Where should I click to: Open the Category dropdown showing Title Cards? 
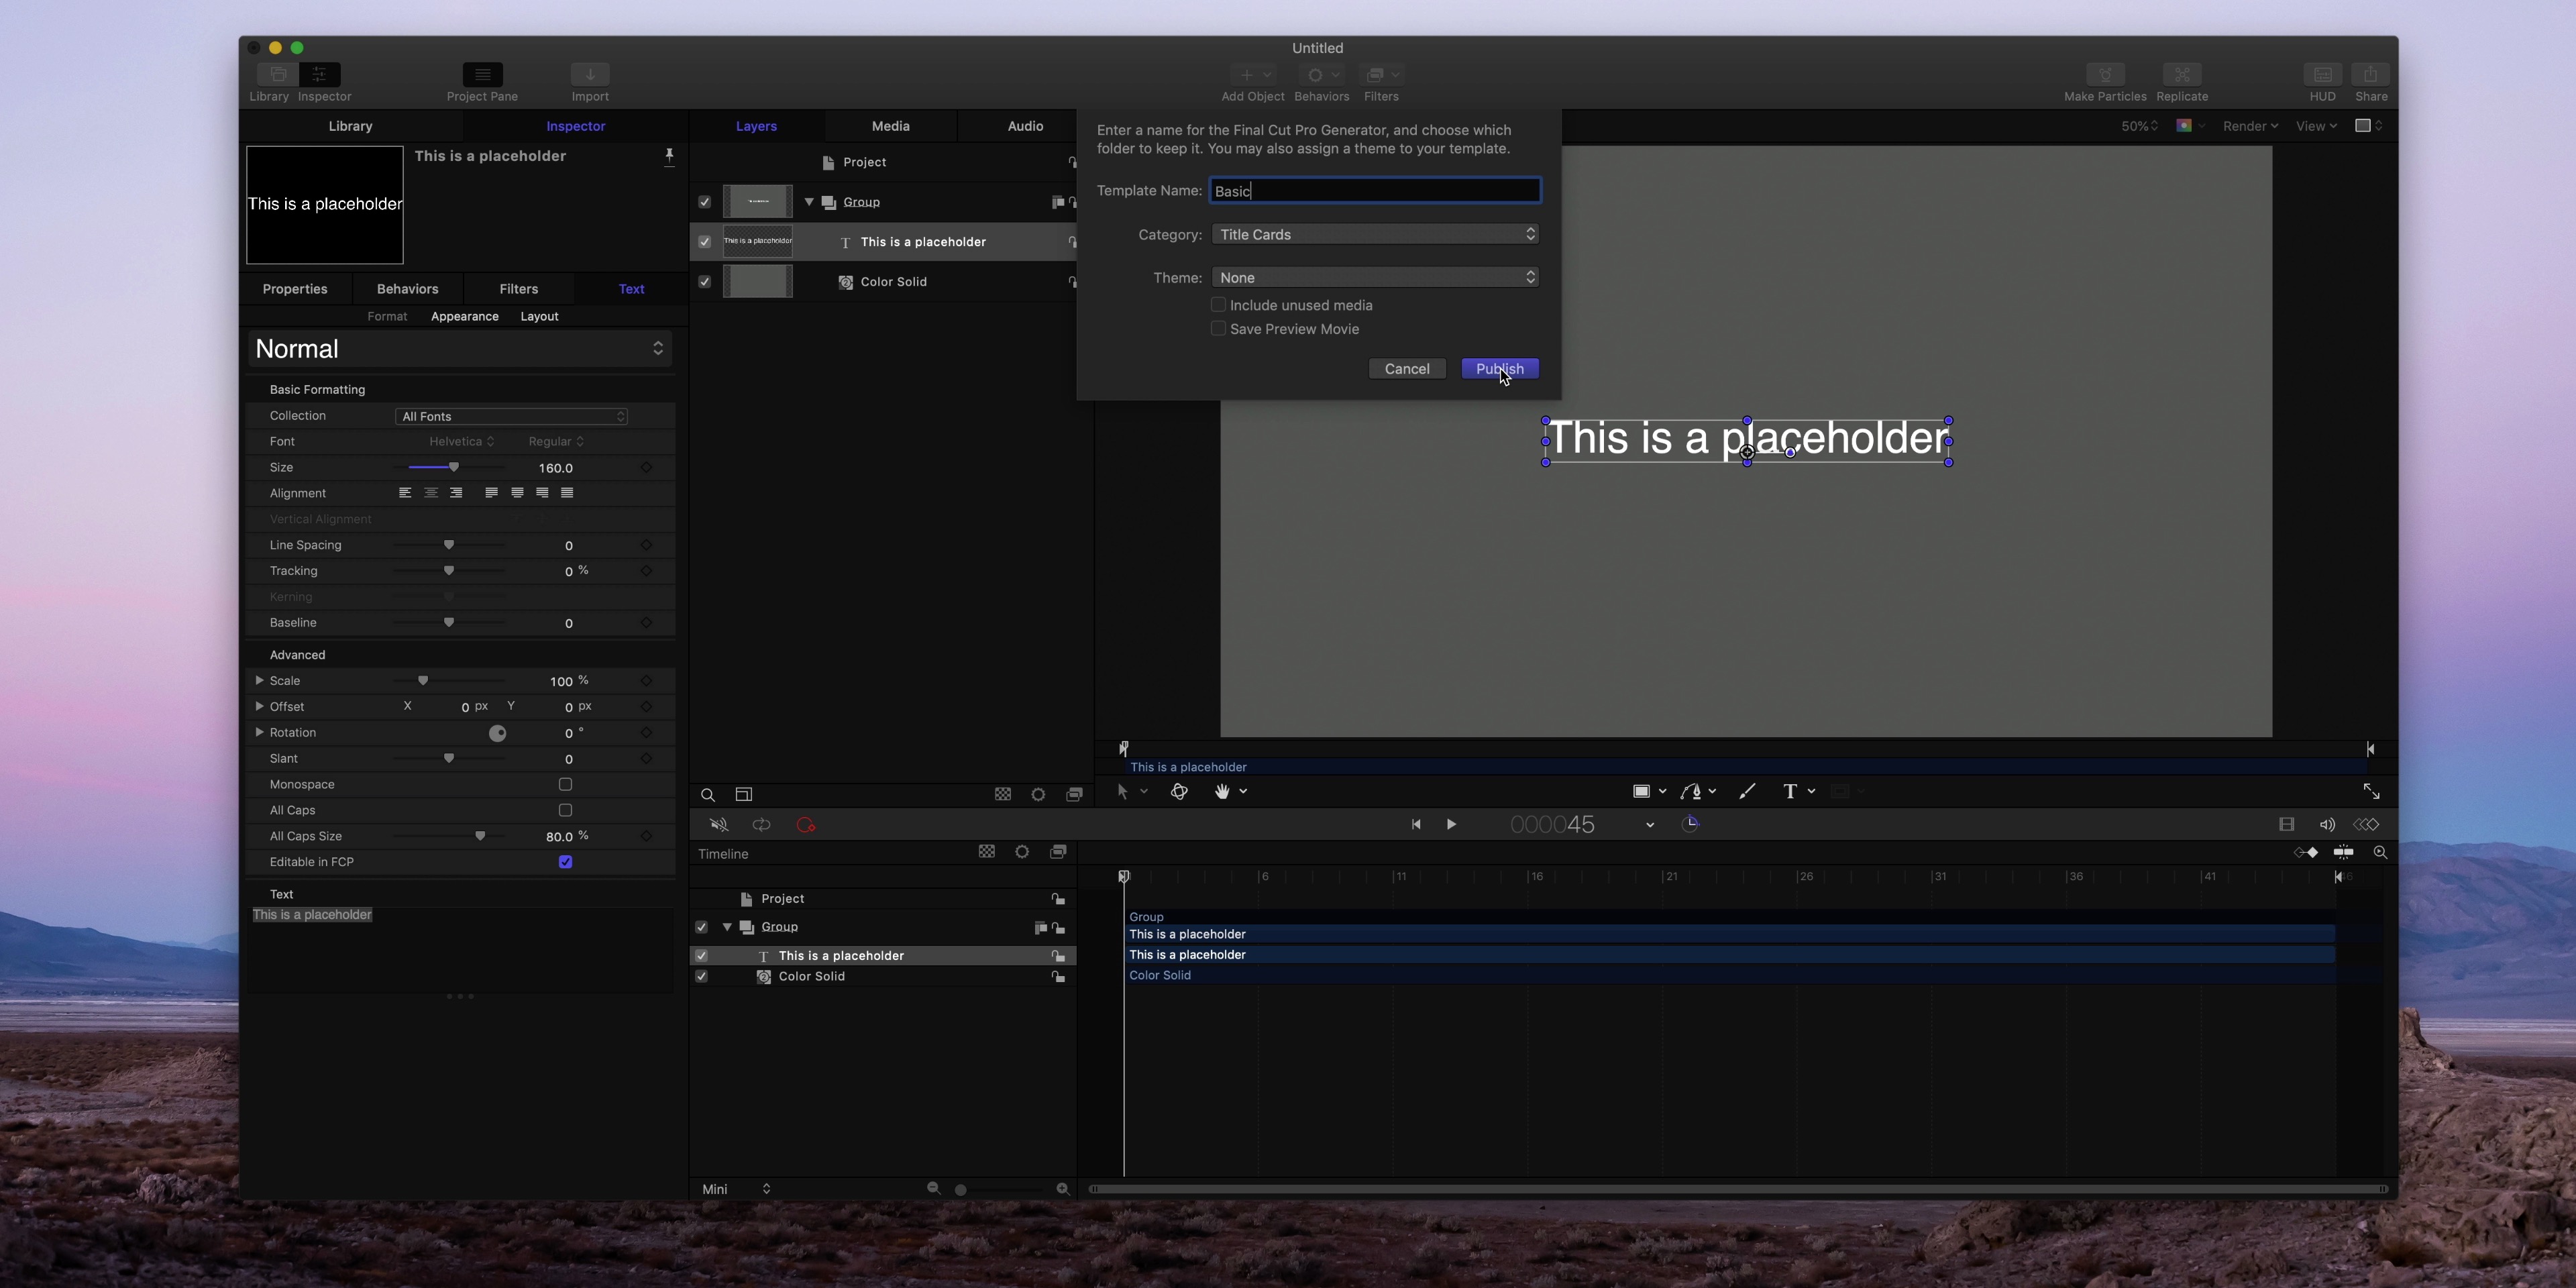point(1374,234)
